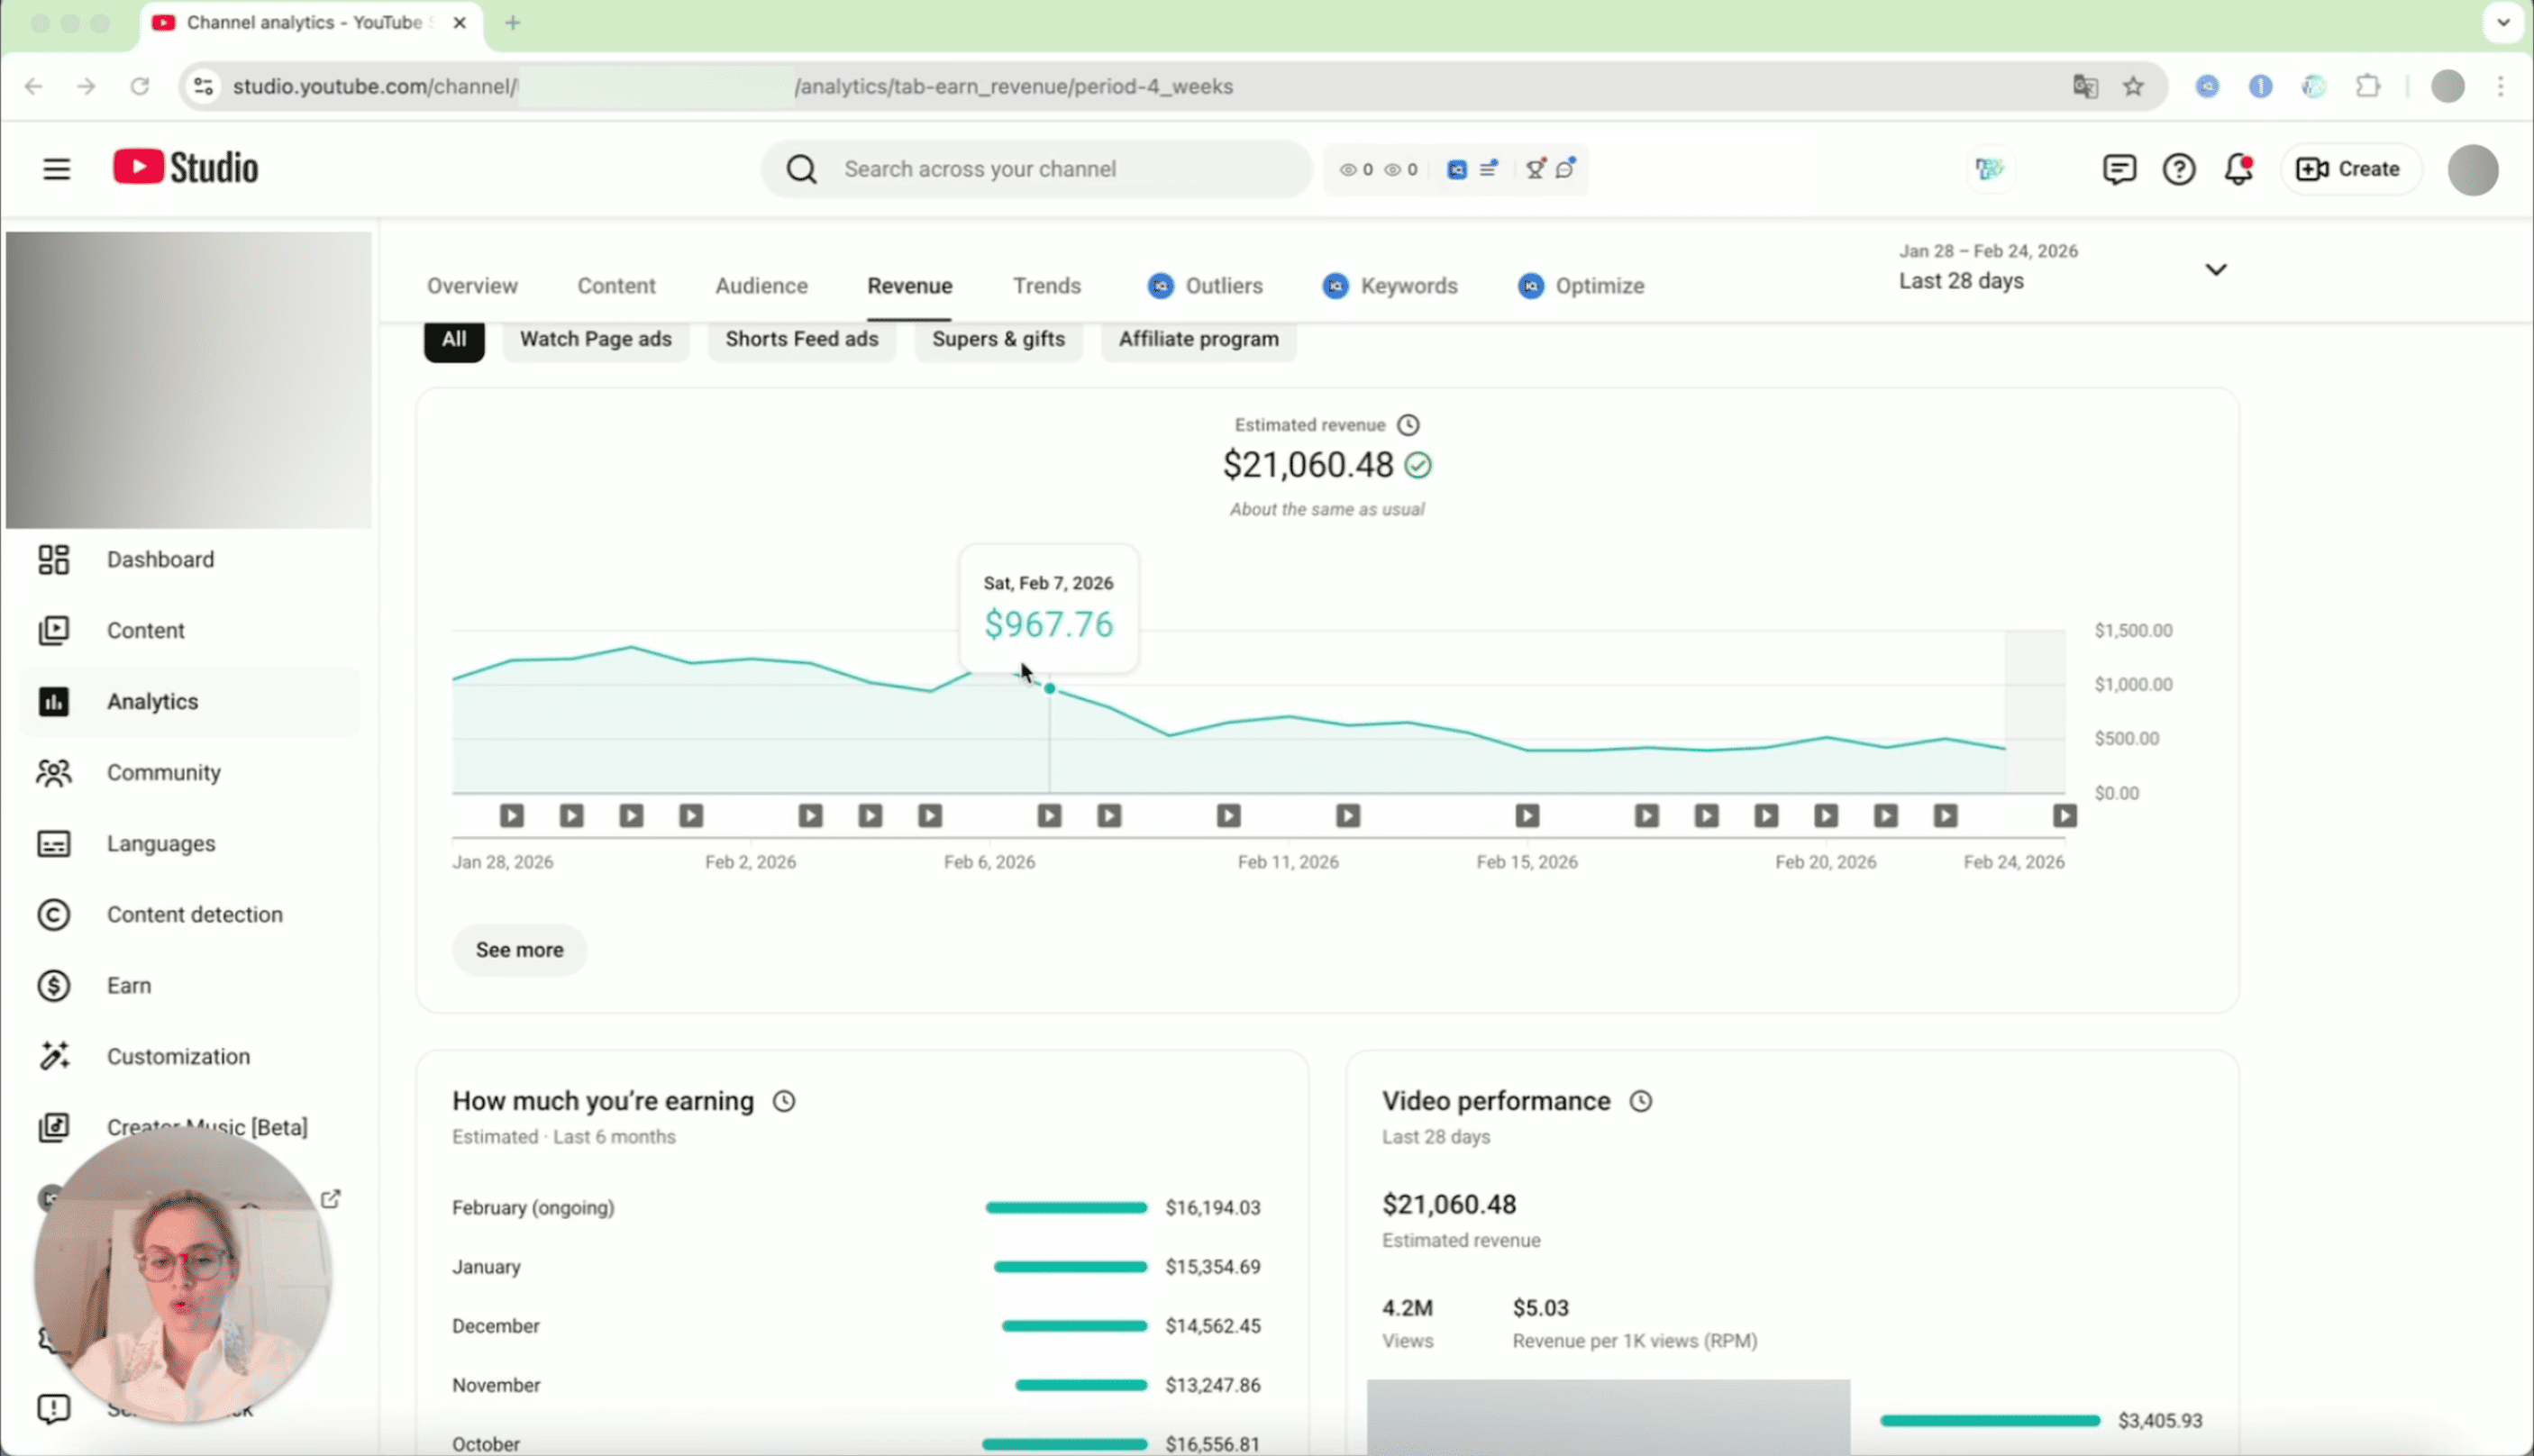Click the notifications bell icon
The width and height of the screenshot is (2534, 1456).
[2238, 169]
